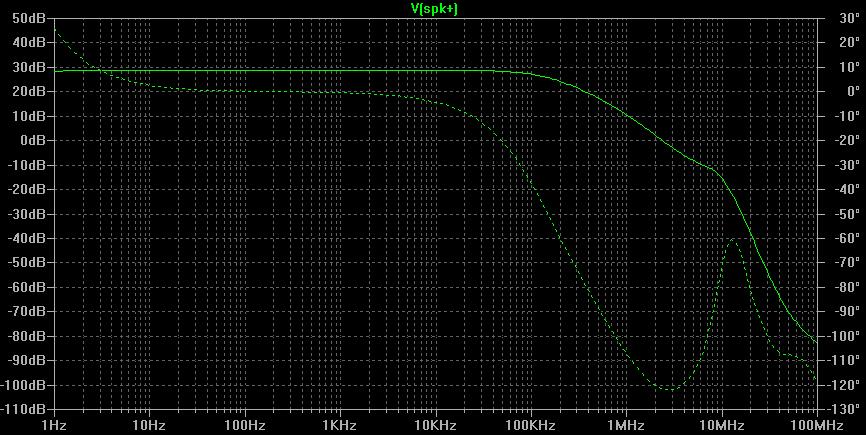Screen dimensions: 866x435
Task: Click the 30dB magnitude axis label
Action: (28, 67)
